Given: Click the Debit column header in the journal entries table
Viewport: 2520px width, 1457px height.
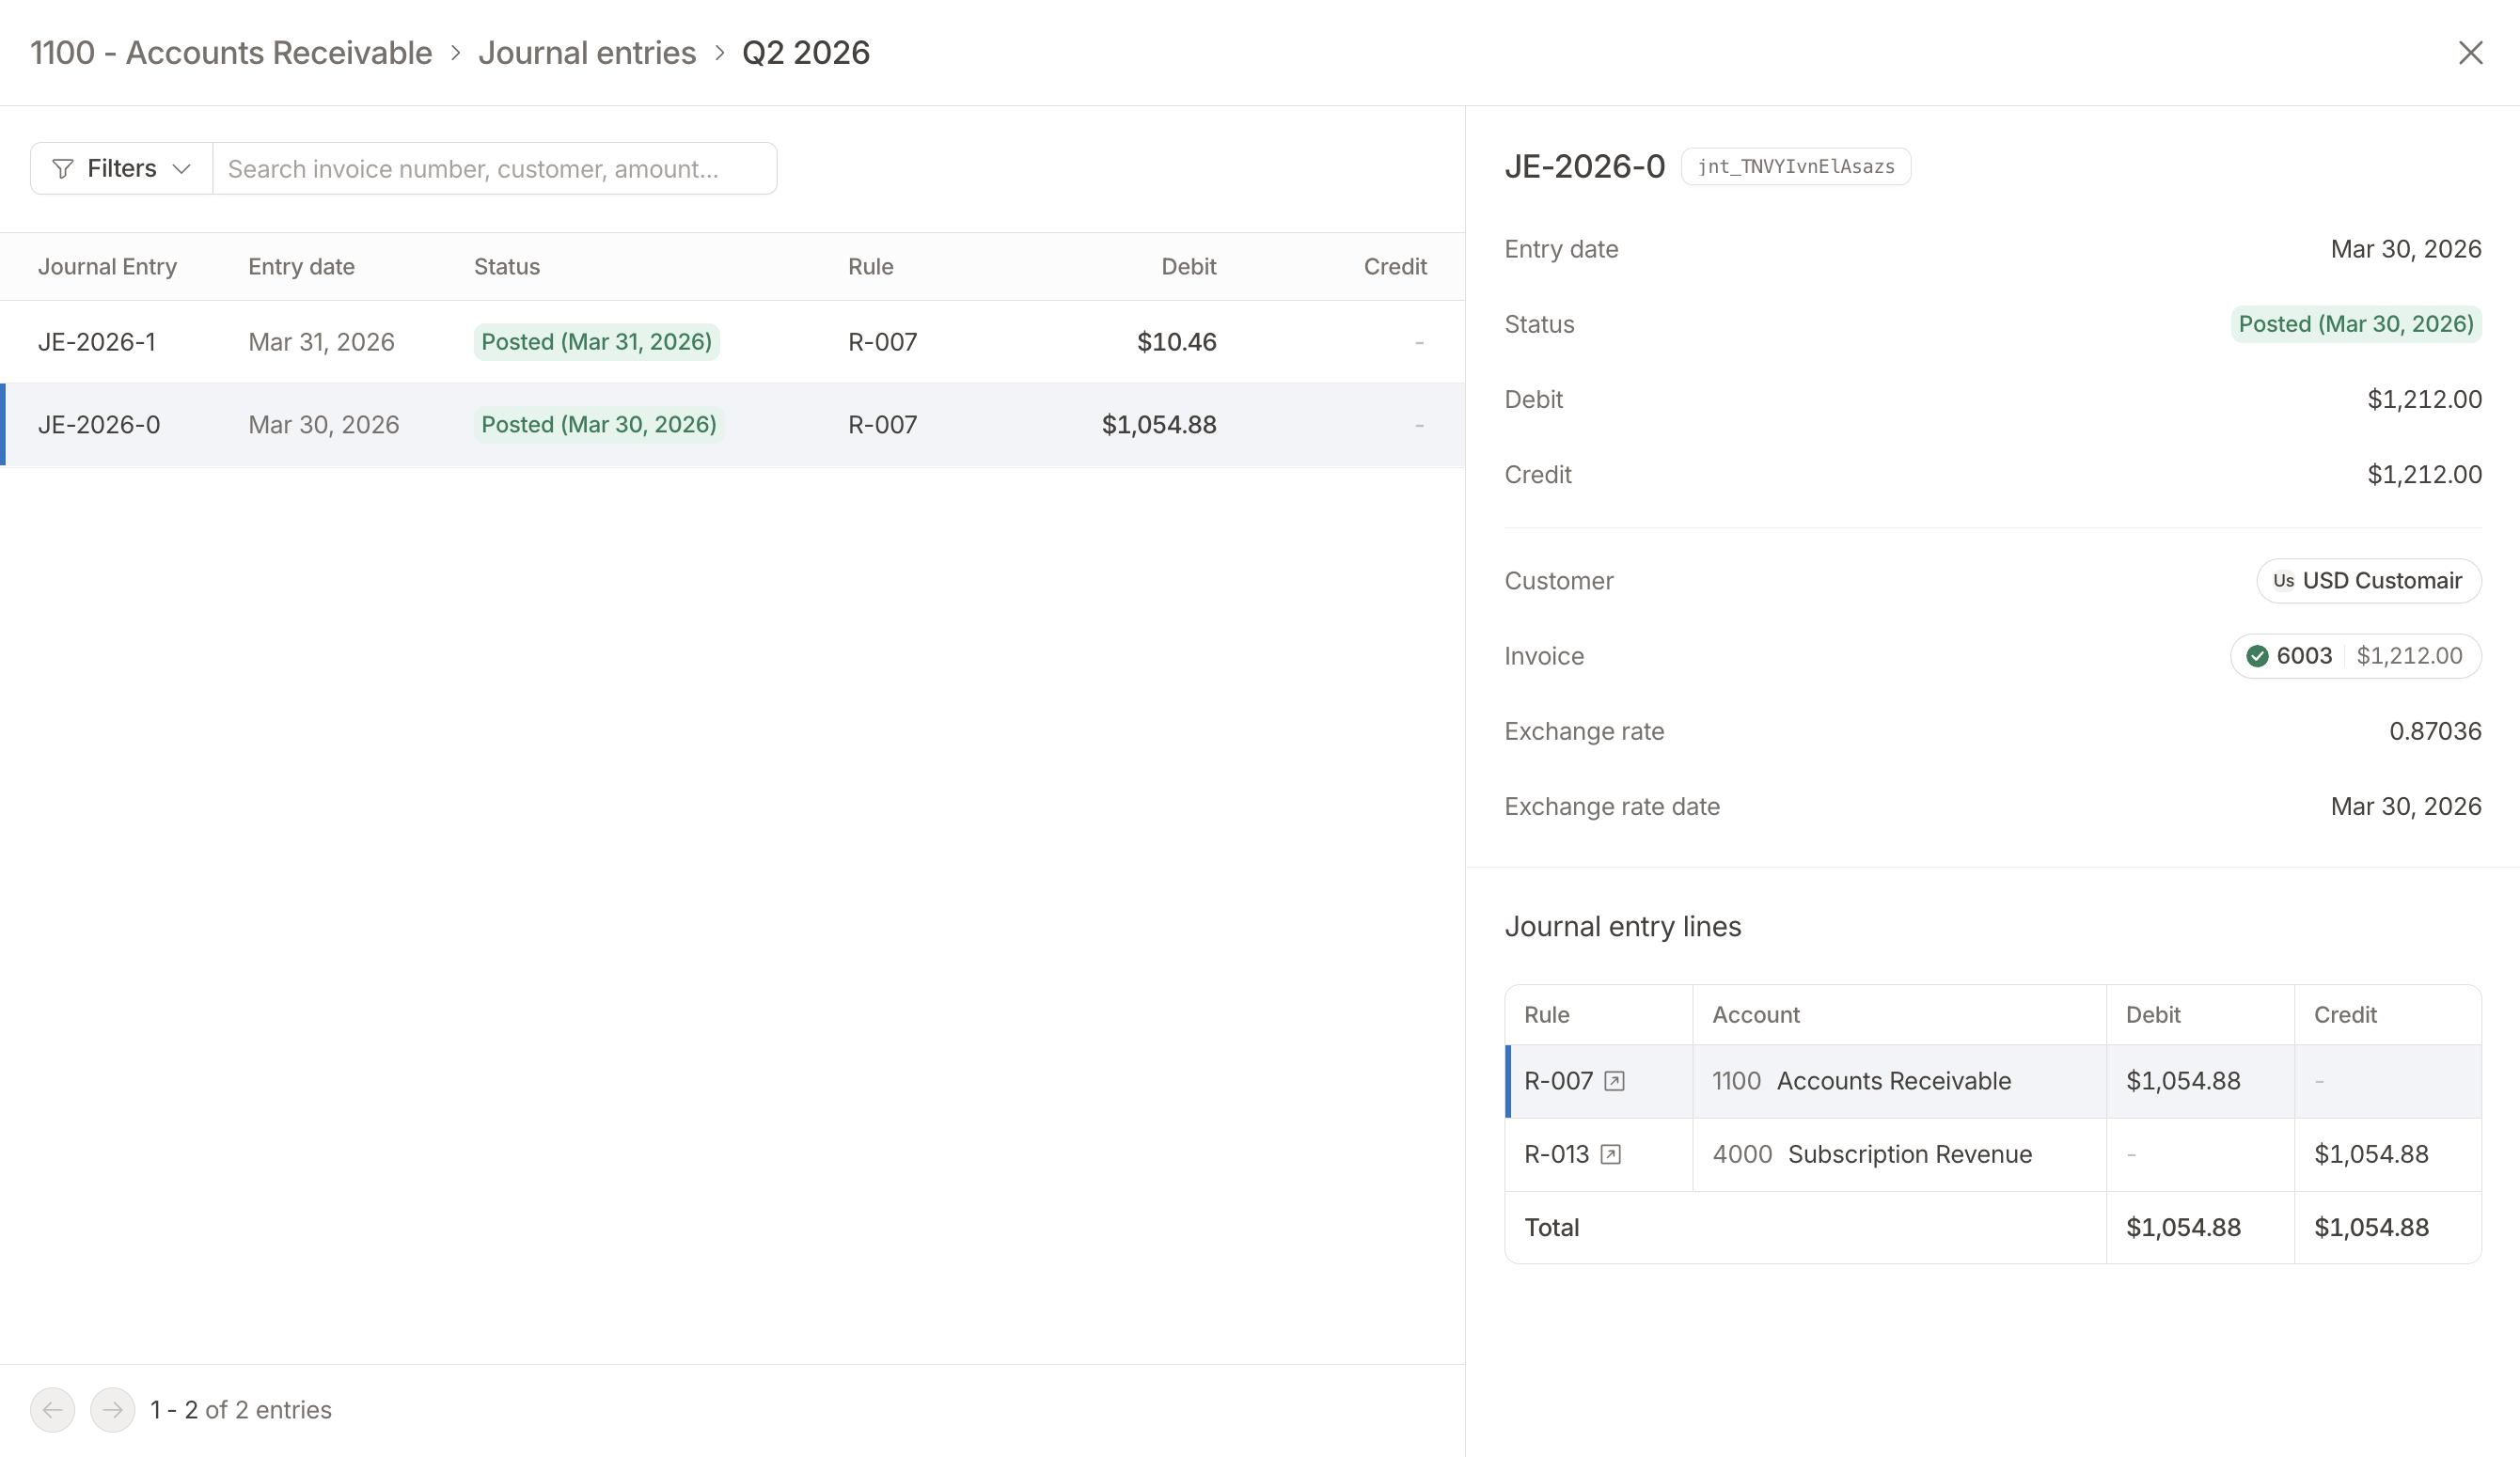Looking at the screenshot, I should [x=1188, y=267].
